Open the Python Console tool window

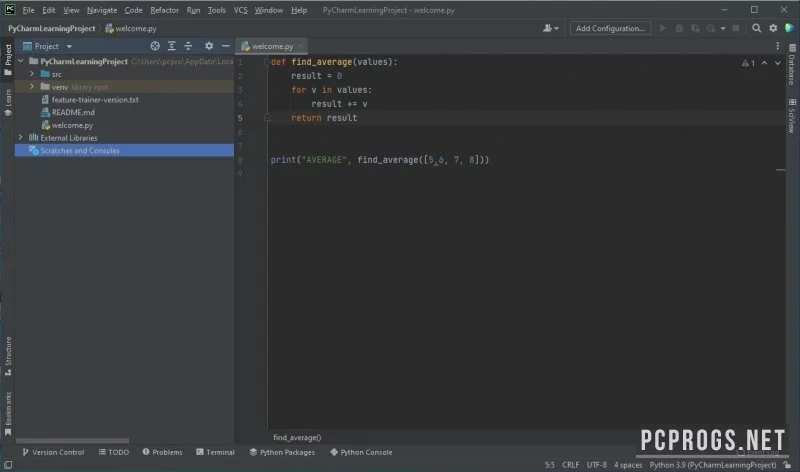(361, 453)
